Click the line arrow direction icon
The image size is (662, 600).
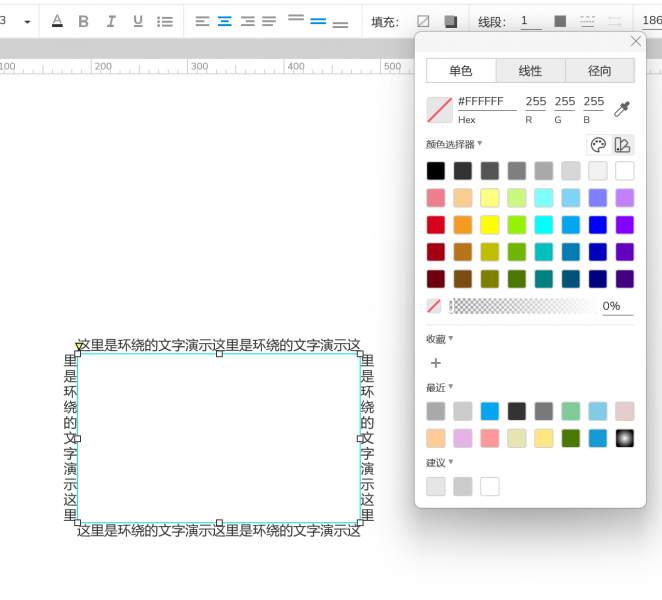pyautogui.click(x=614, y=21)
